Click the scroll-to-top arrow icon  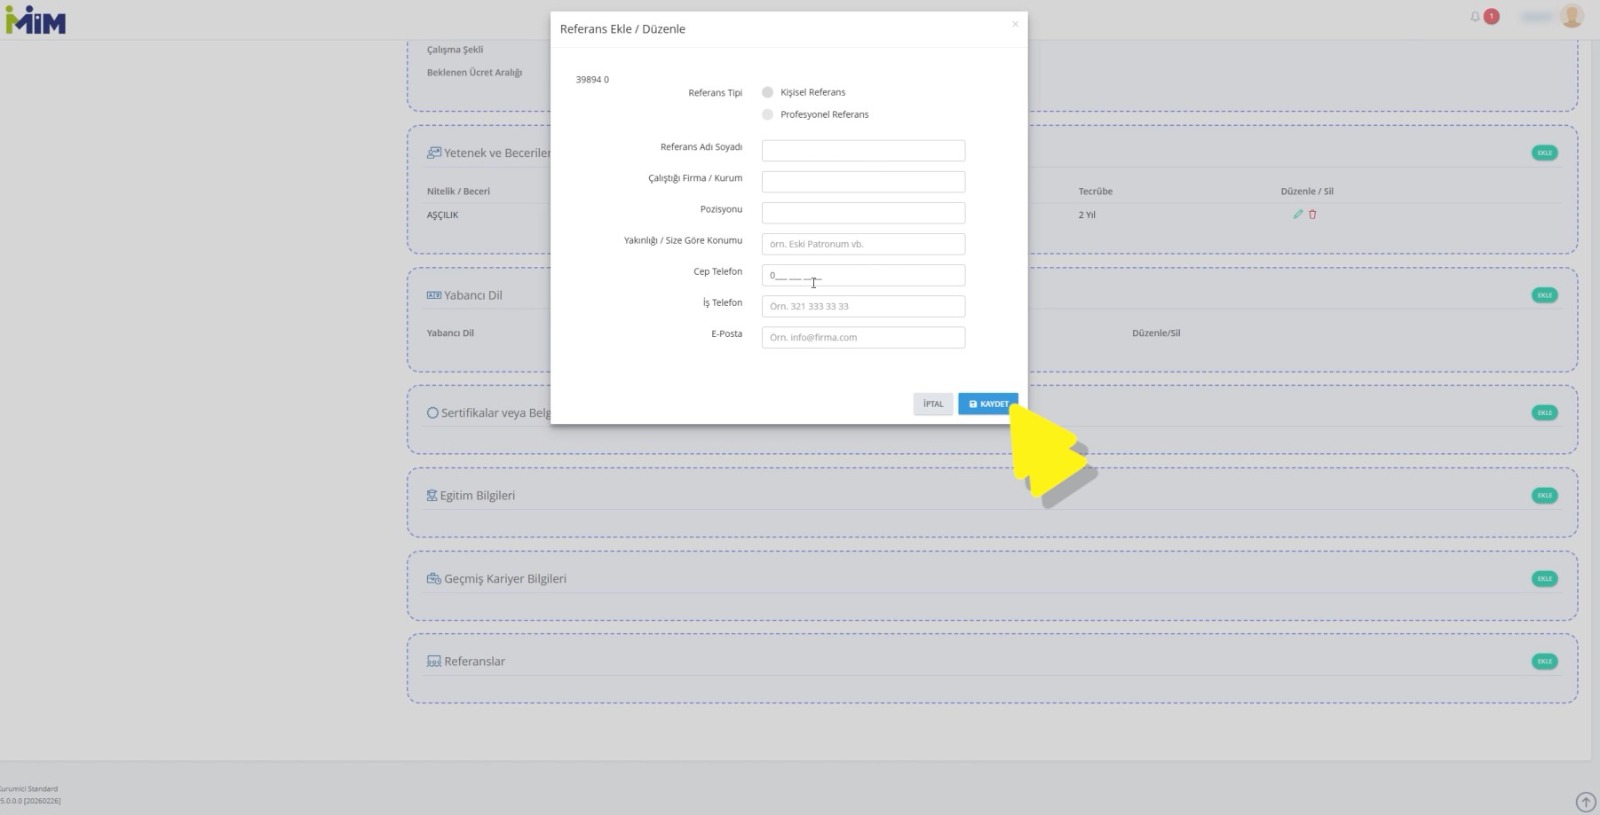tap(1585, 802)
